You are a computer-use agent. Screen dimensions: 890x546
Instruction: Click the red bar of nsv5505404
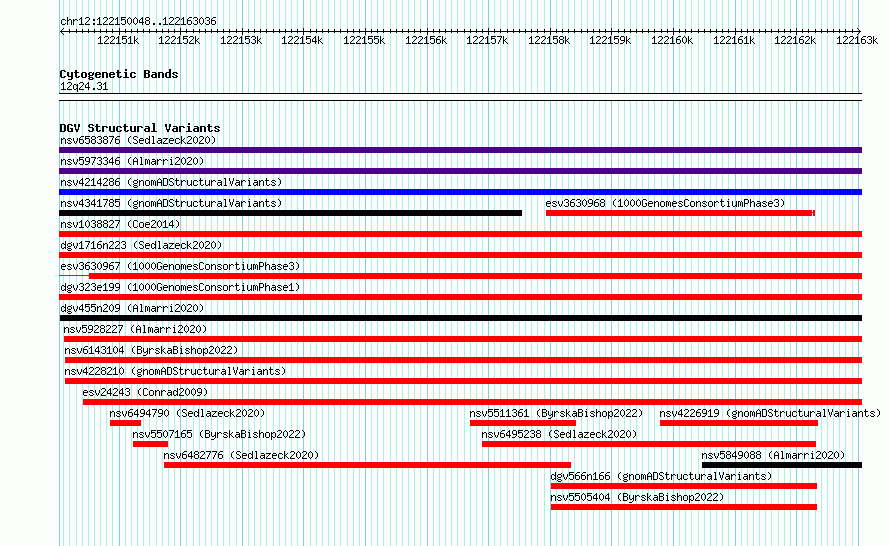pos(684,507)
